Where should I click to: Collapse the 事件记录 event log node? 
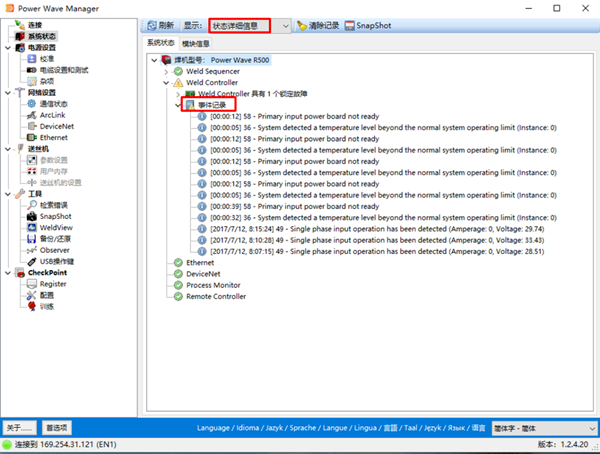click(178, 105)
